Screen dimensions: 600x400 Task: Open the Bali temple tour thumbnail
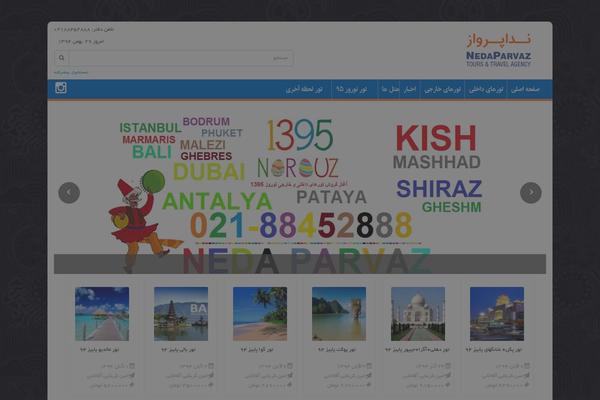click(x=181, y=314)
